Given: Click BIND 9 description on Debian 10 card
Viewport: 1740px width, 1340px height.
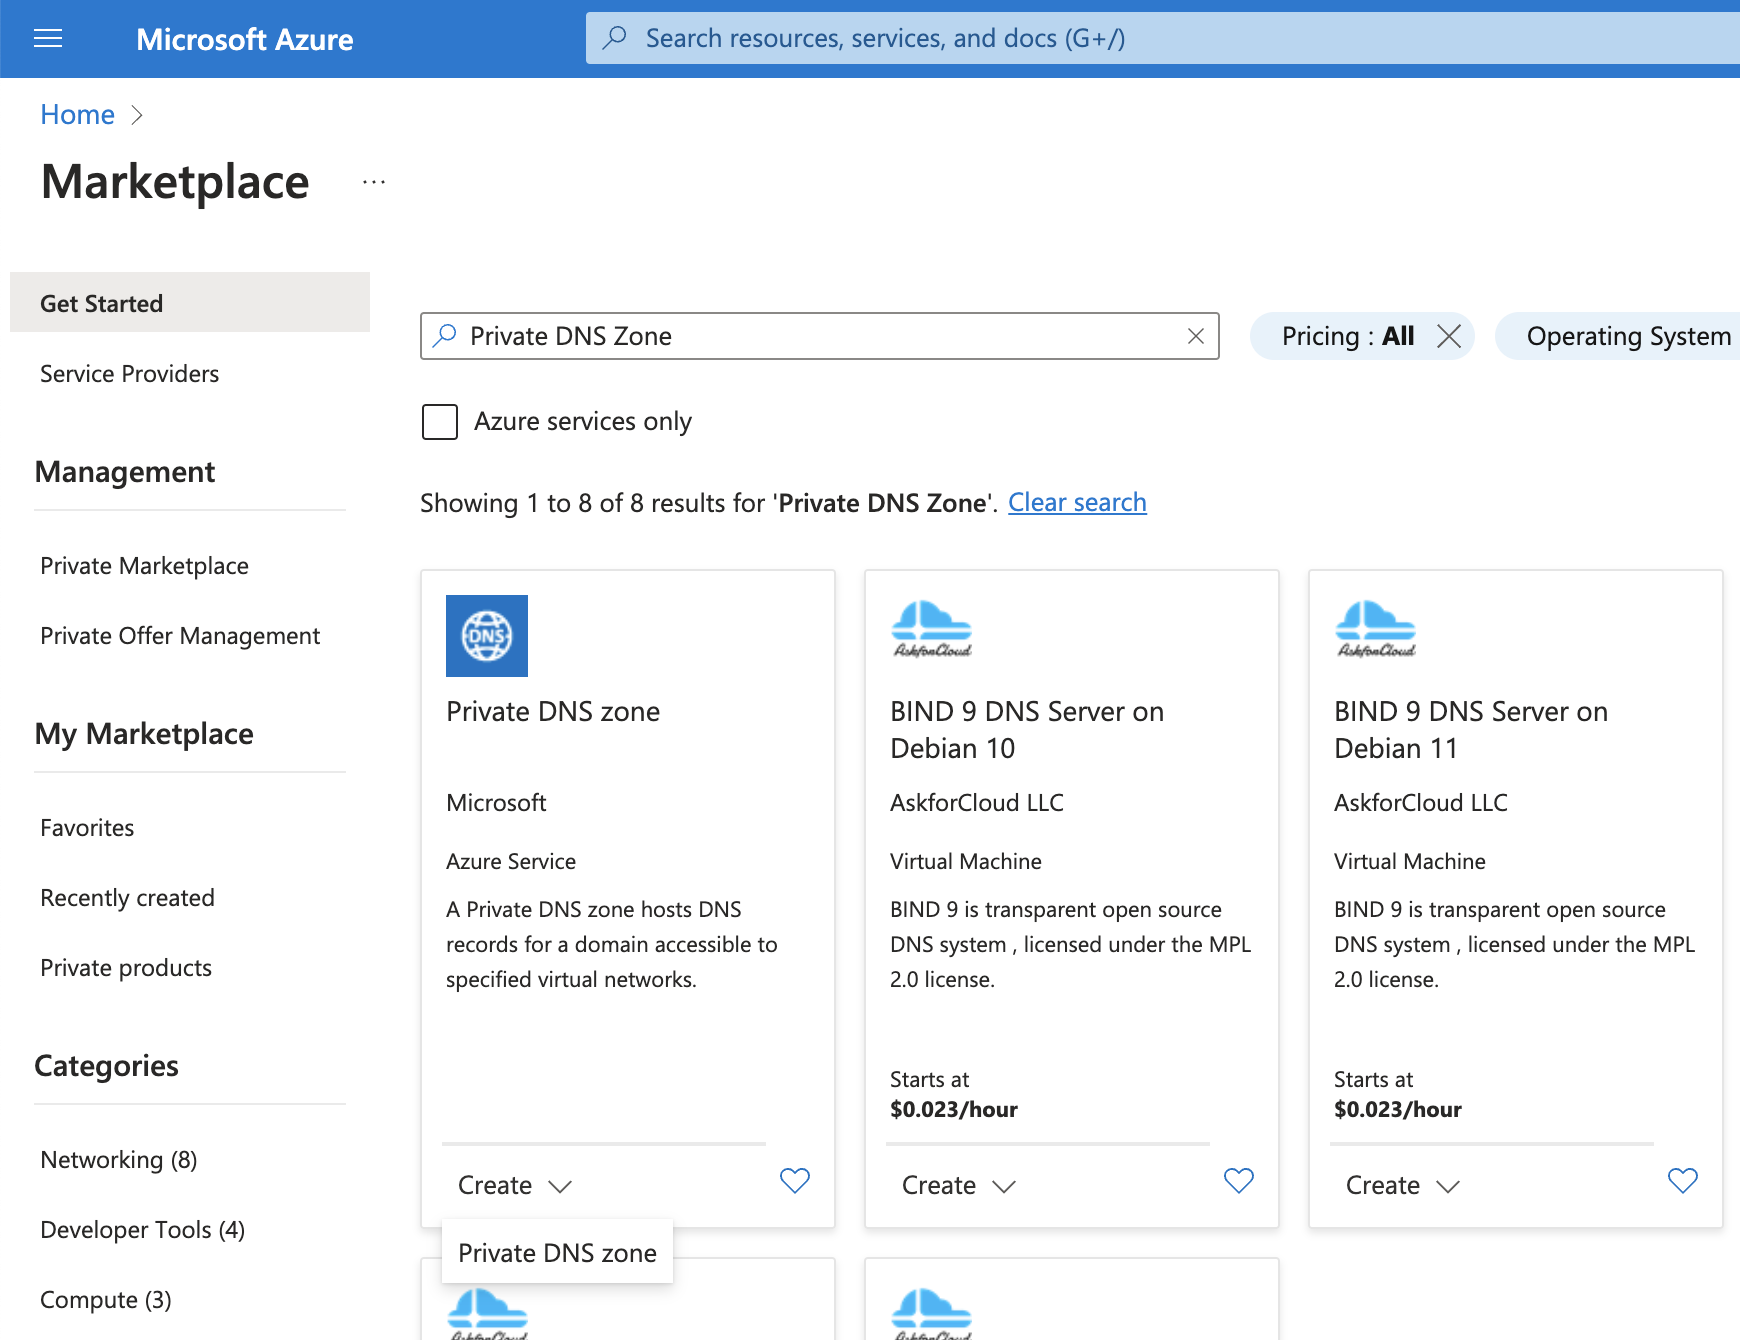Looking at the screenshot, I should coord(1071,945).
